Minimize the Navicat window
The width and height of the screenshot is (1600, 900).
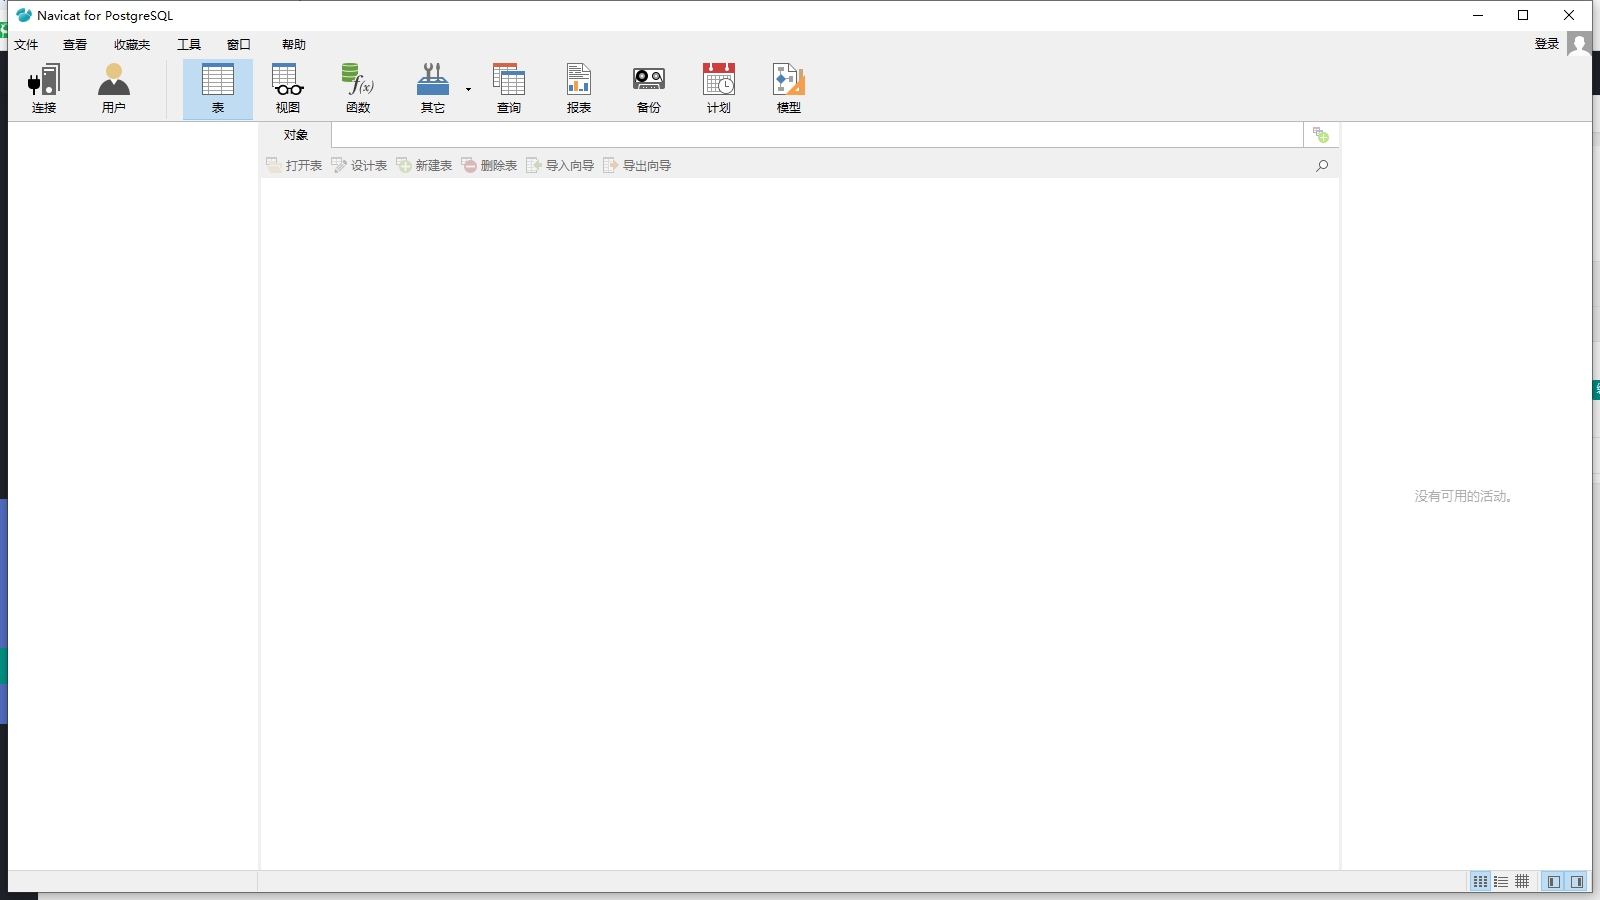click(x=1478, y=15)
